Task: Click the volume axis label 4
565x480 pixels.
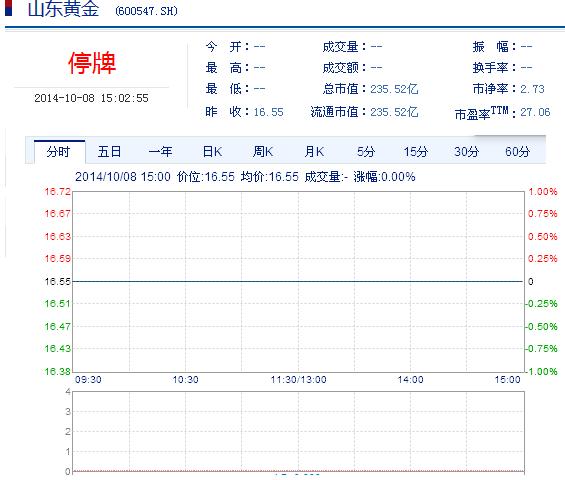Action: click(68, 391)
